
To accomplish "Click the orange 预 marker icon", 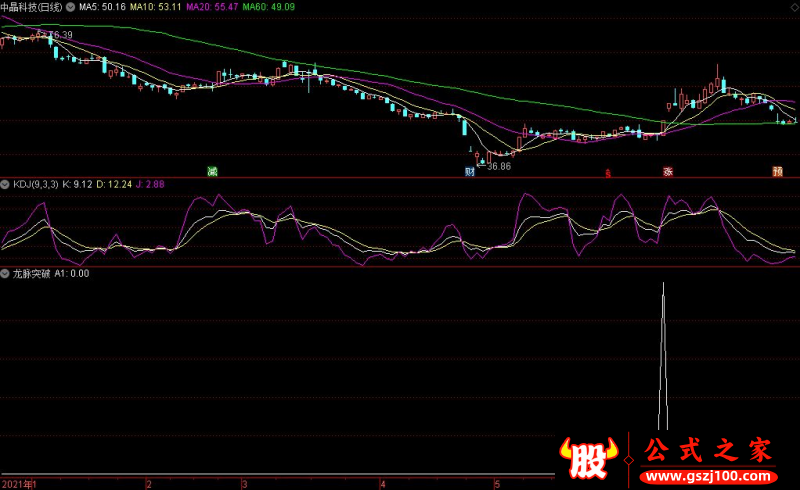I will (x=778, y=172).
